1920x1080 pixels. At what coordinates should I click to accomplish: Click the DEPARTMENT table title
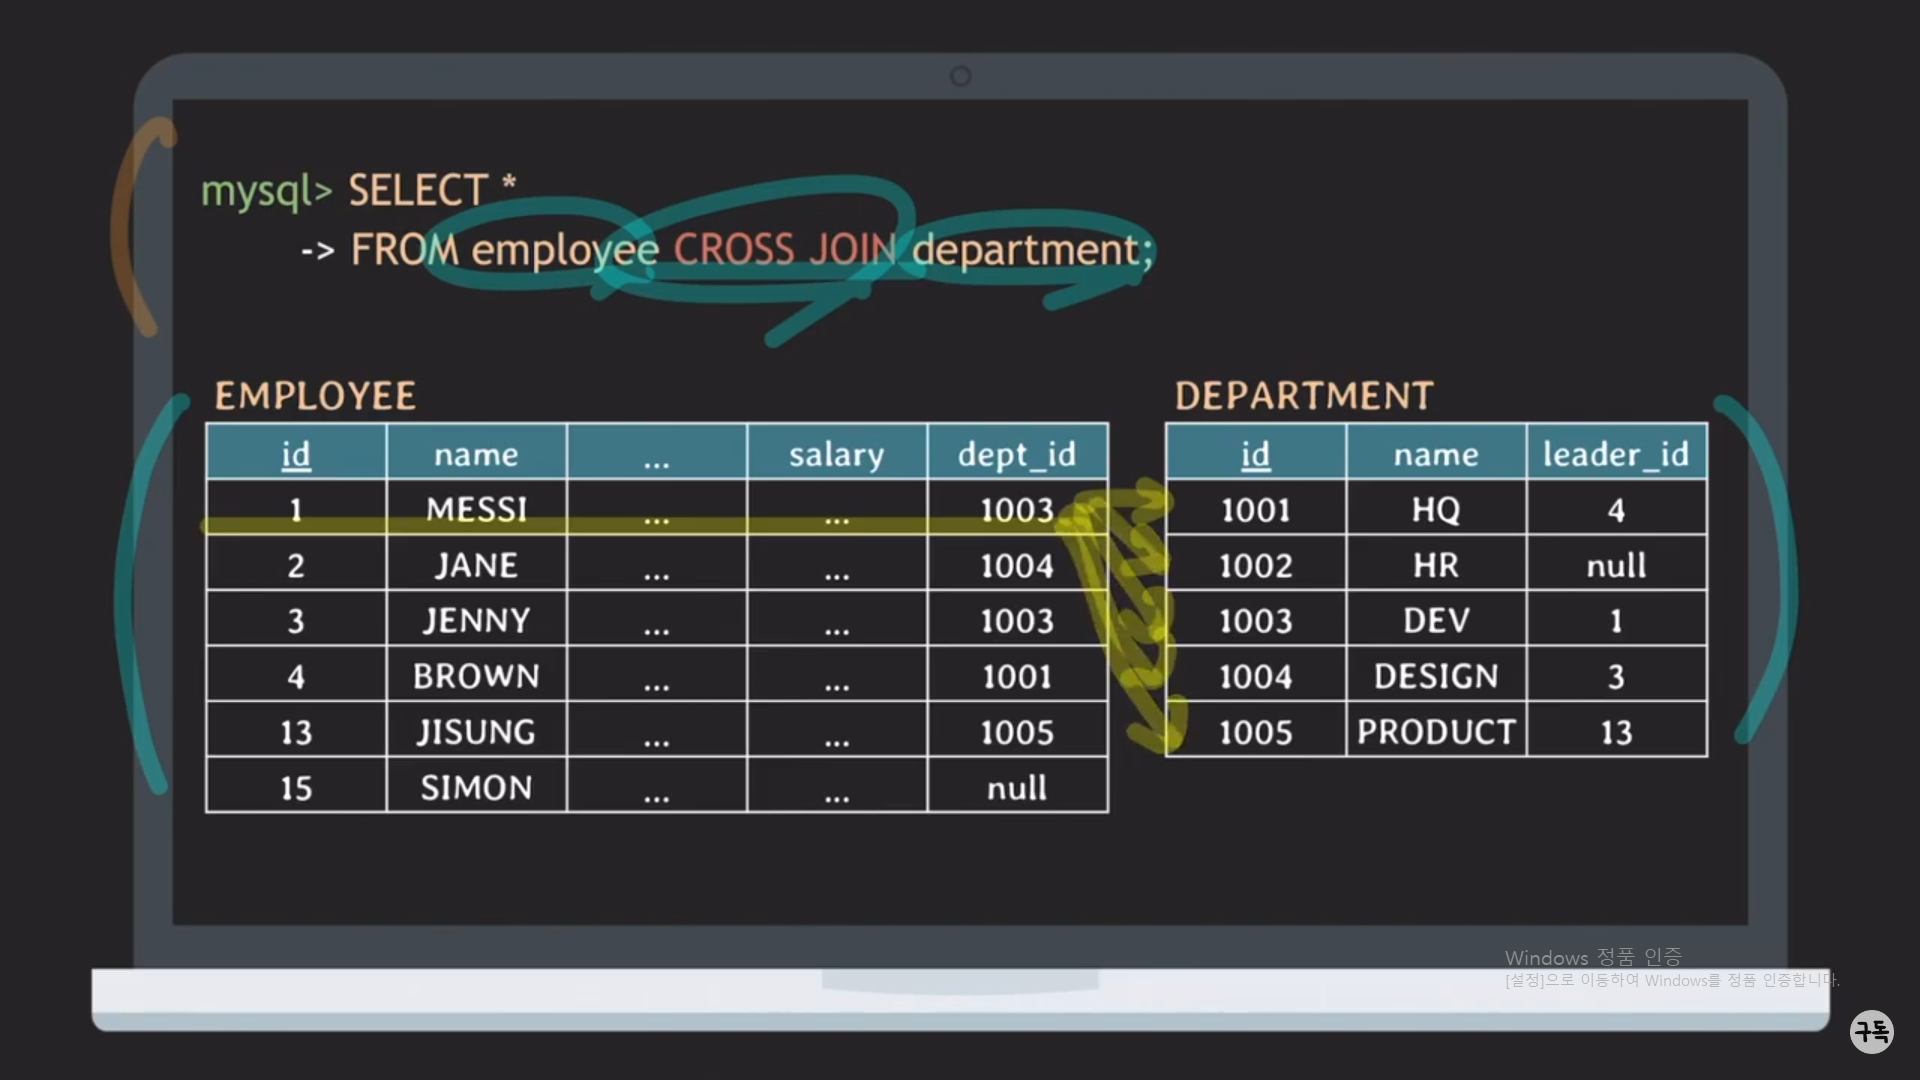tap(1304, 396)
